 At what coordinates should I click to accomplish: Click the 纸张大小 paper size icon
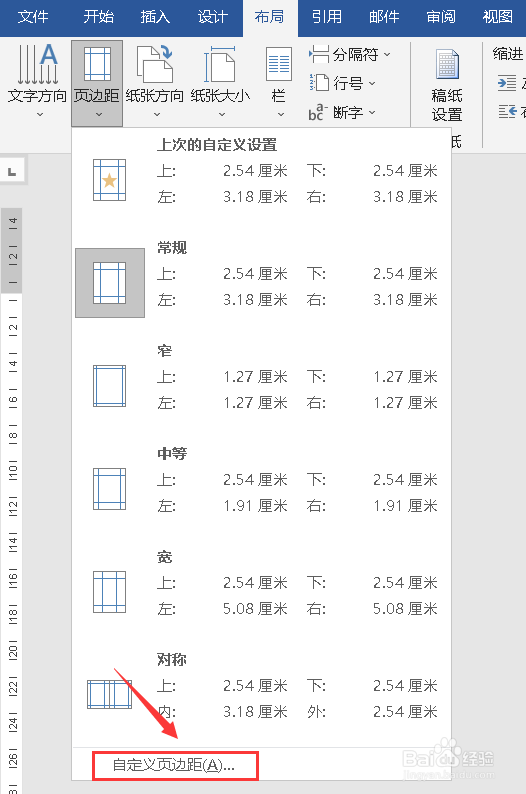point(220,64)
